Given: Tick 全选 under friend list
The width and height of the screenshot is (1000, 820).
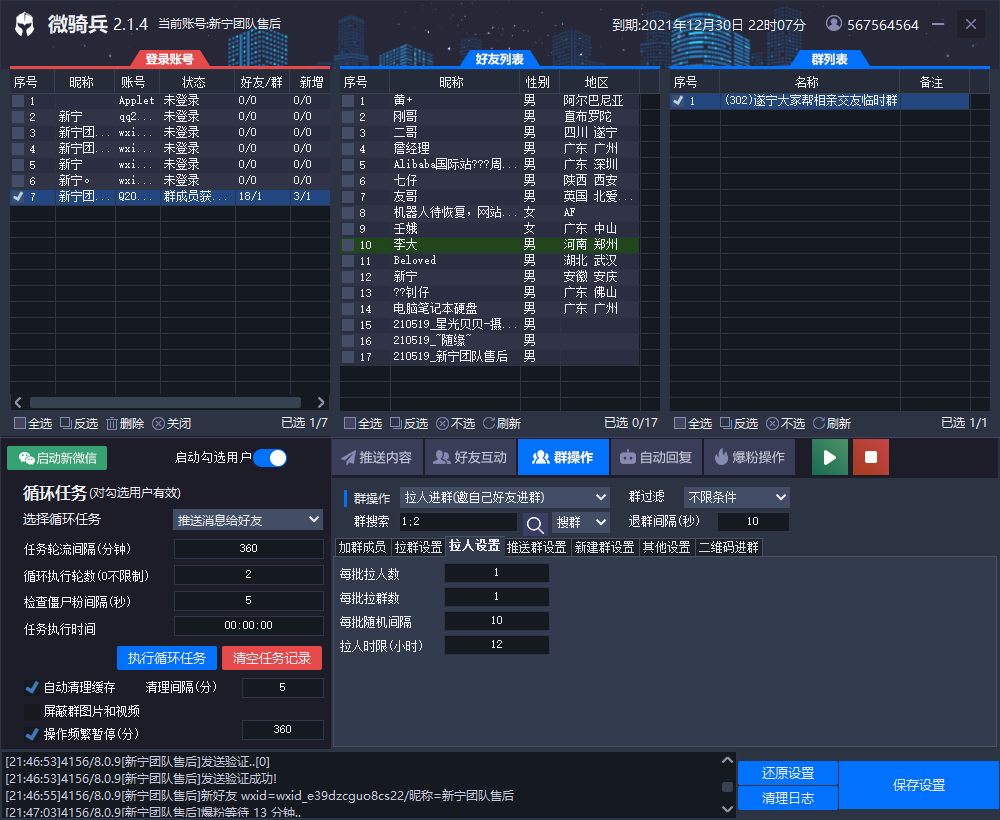Looking at the screenshot, I should pyautogui.click(x=350, y=423).
